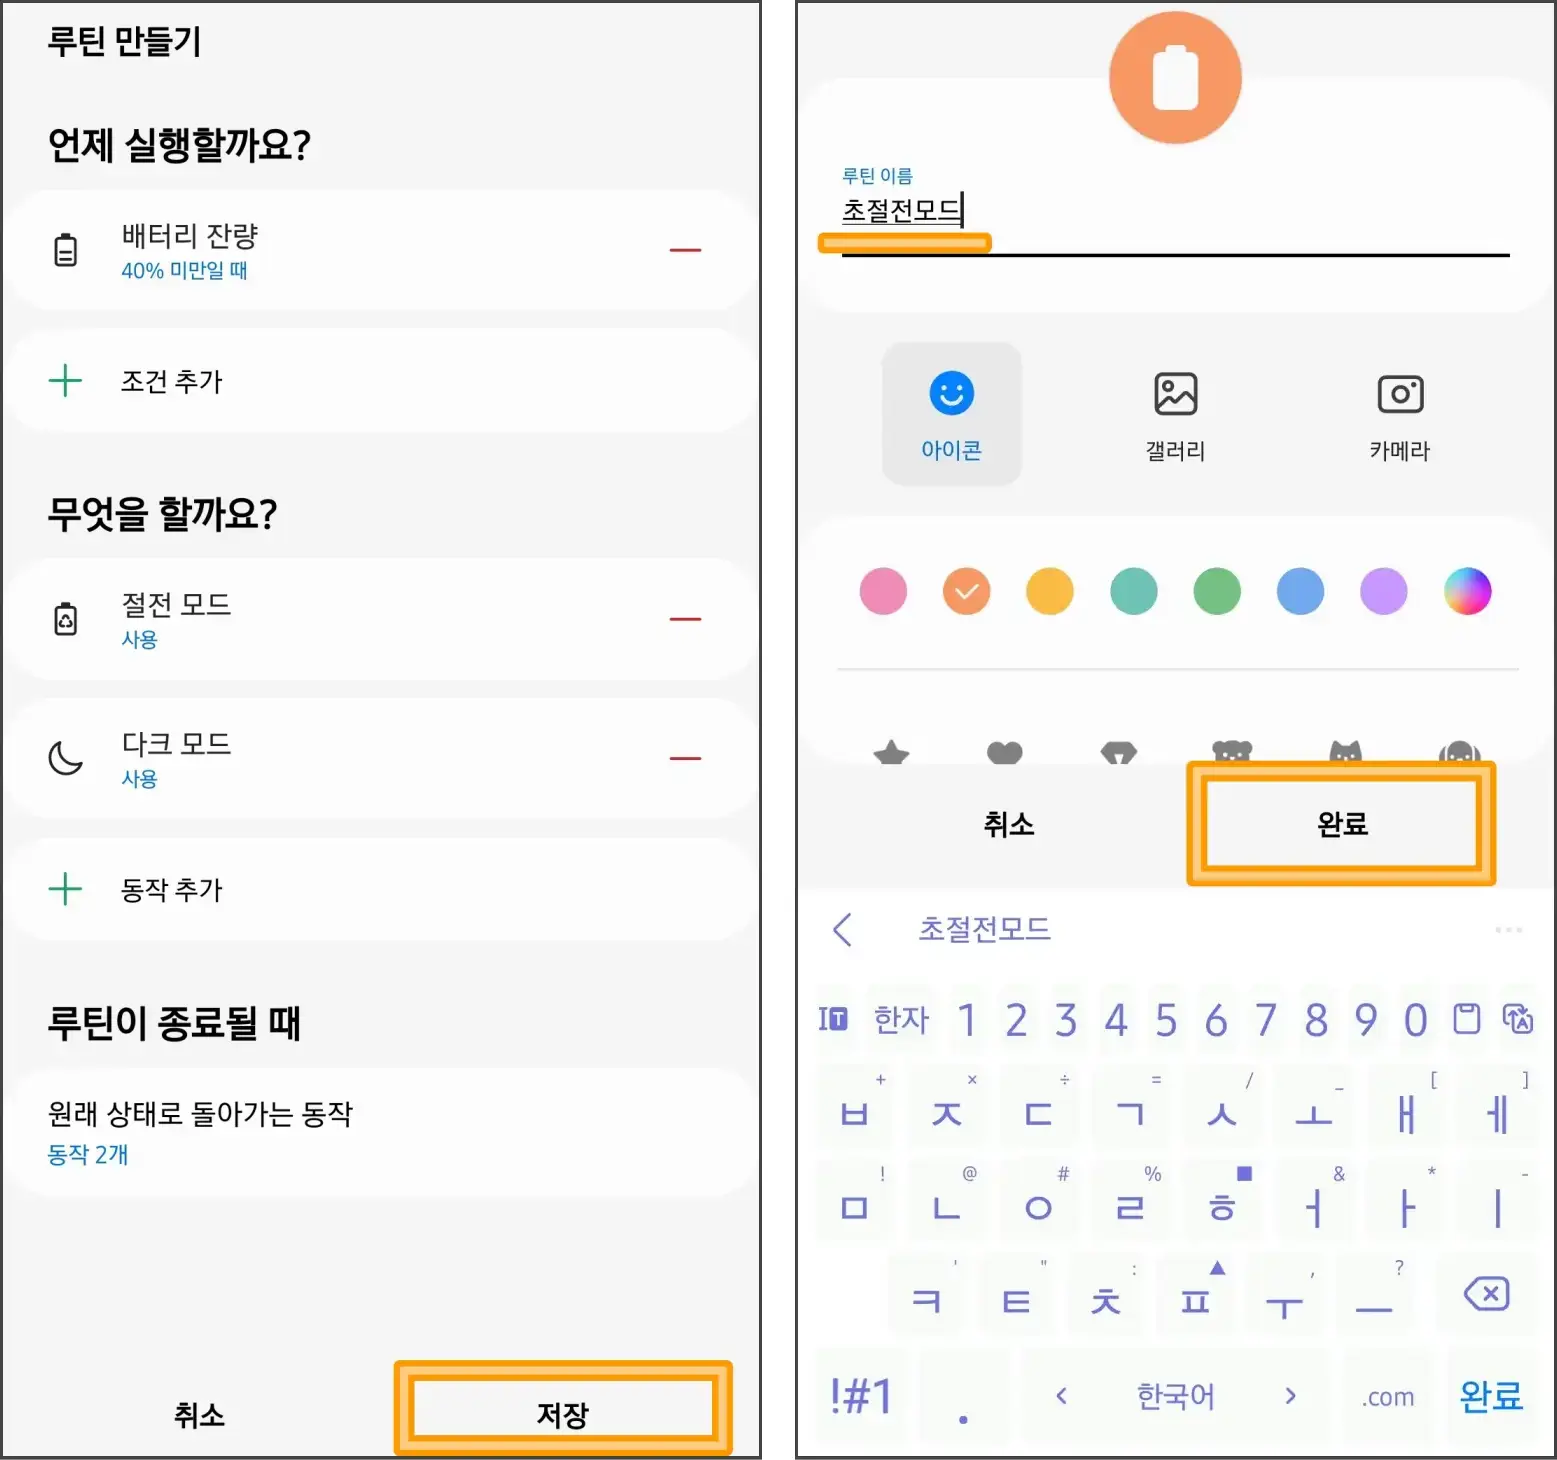This screenshot has width=1557, height=1460.
Task: Tap the 저장 save button
Action: tap(560, 1412)
